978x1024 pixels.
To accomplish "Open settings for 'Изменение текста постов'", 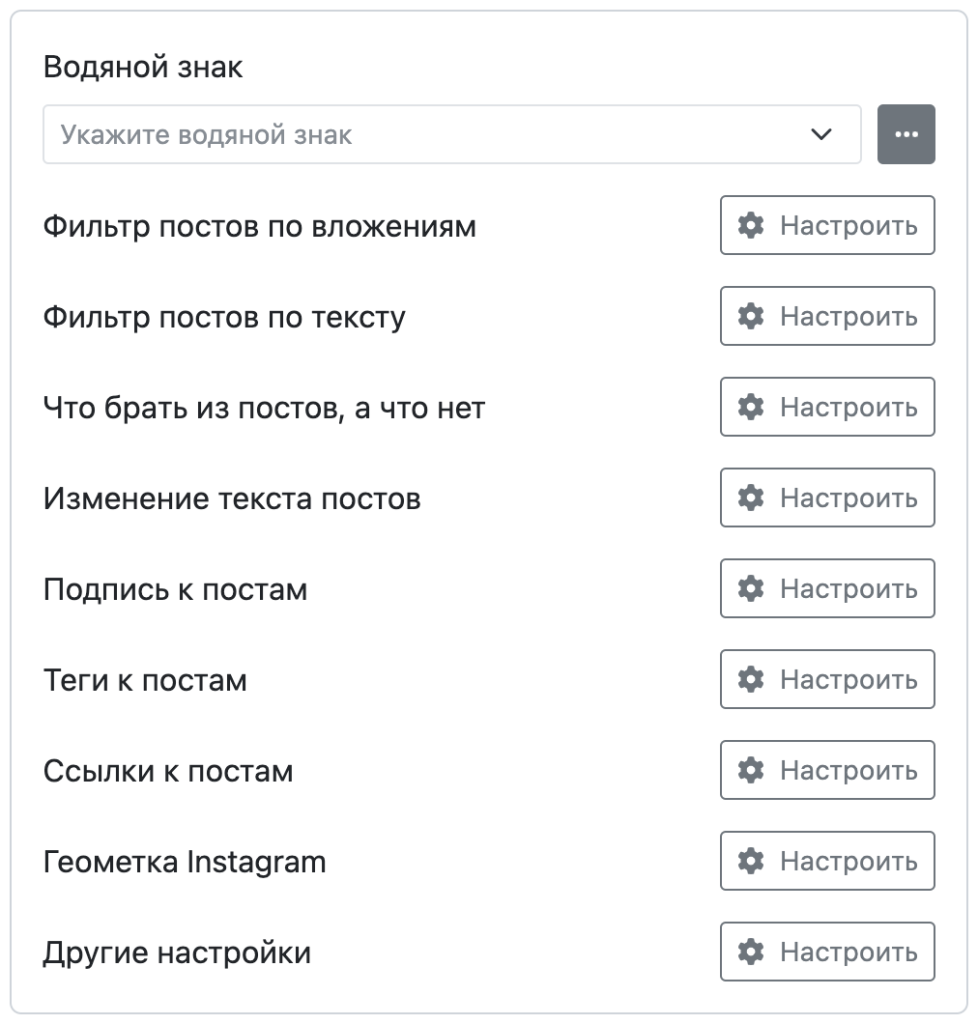I will [828, 498].
